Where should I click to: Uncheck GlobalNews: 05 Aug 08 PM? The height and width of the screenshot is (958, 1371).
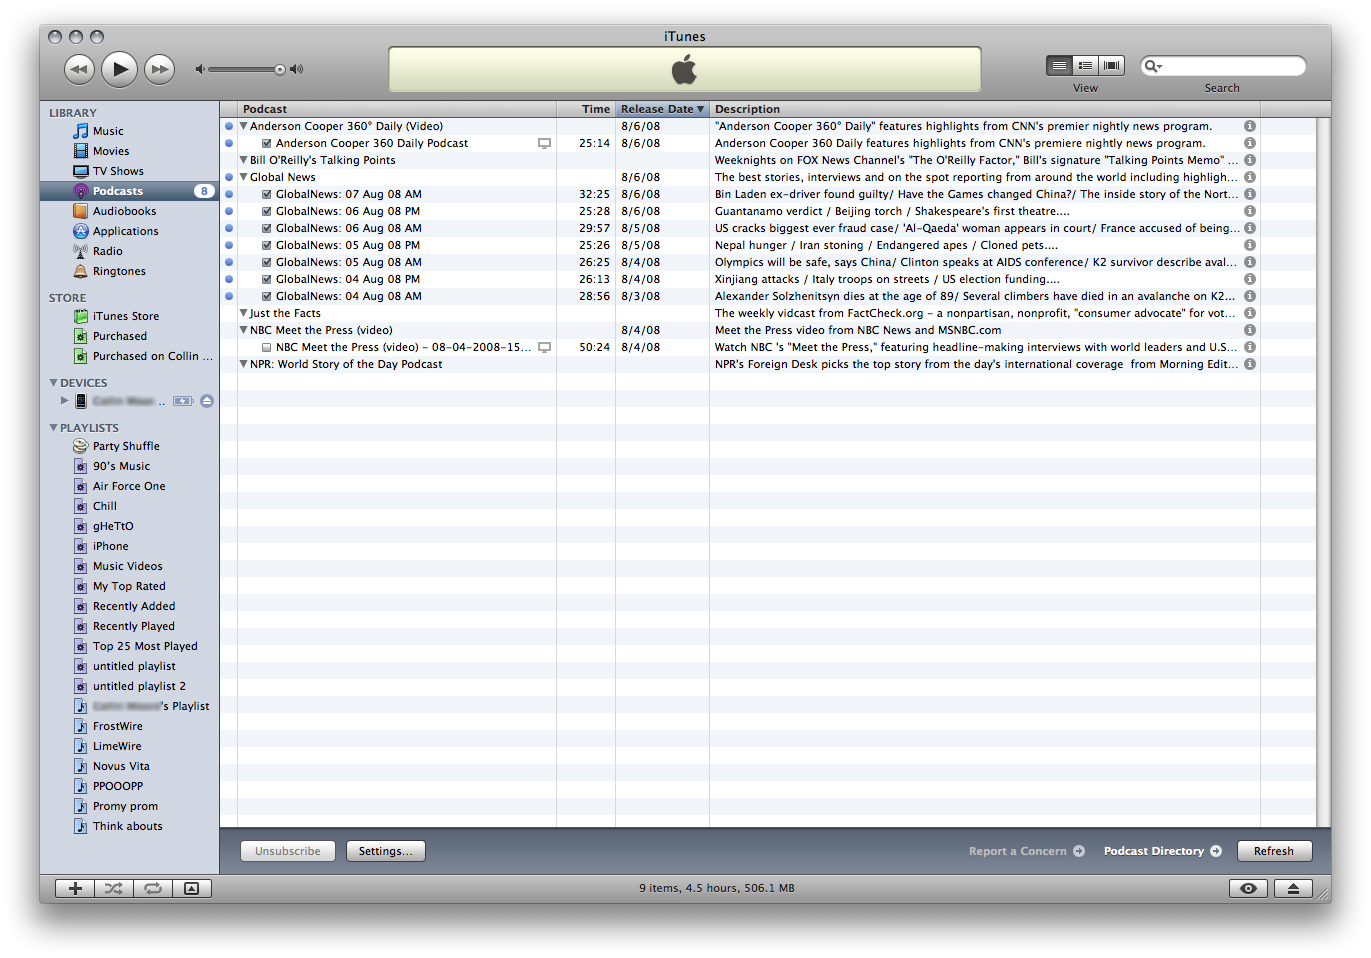267,245
